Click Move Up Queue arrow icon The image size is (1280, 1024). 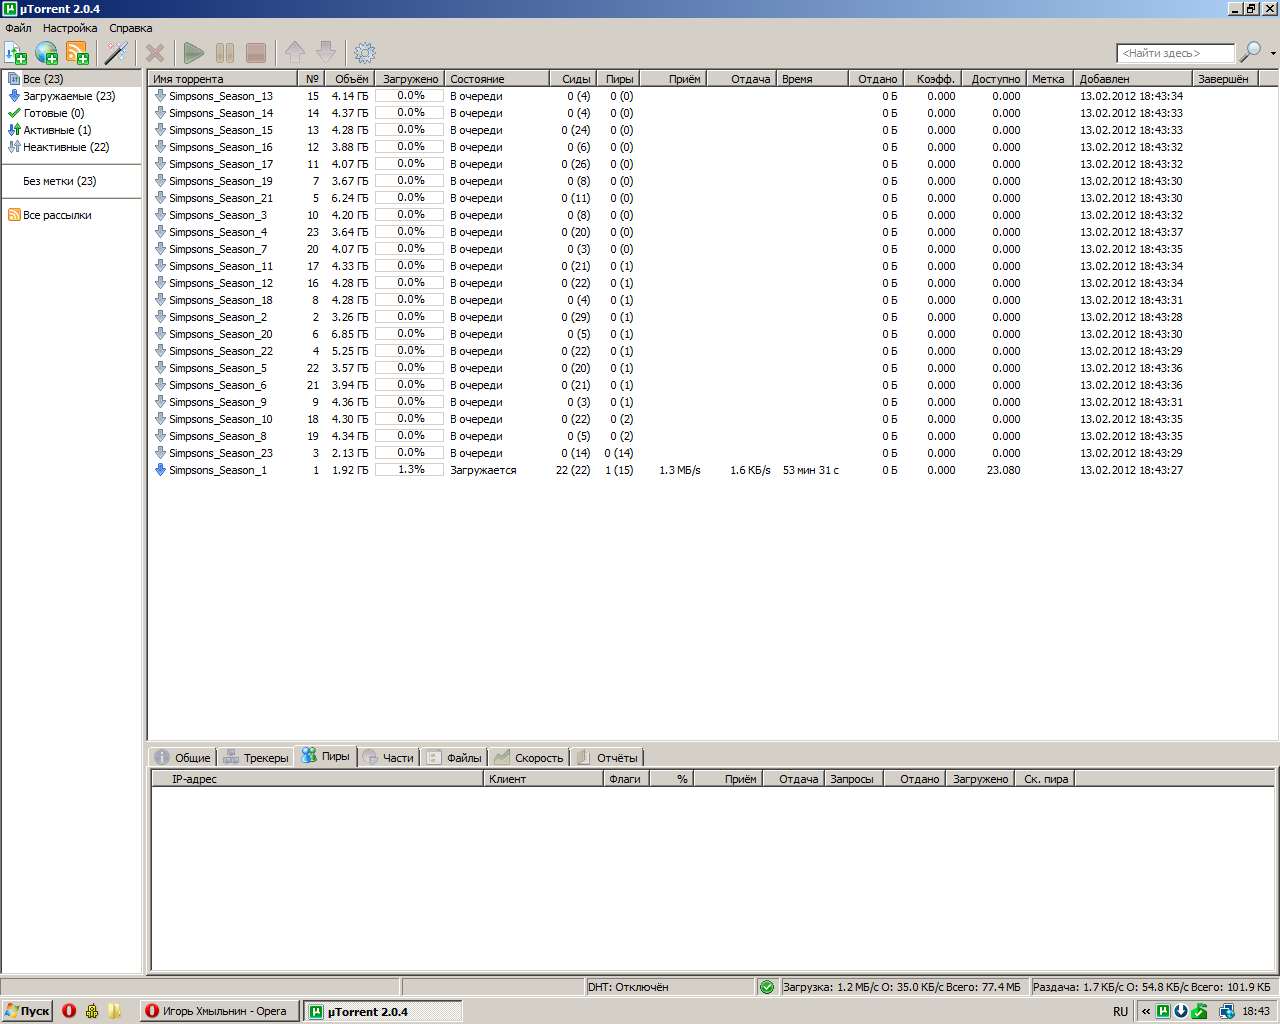[295, 52]
